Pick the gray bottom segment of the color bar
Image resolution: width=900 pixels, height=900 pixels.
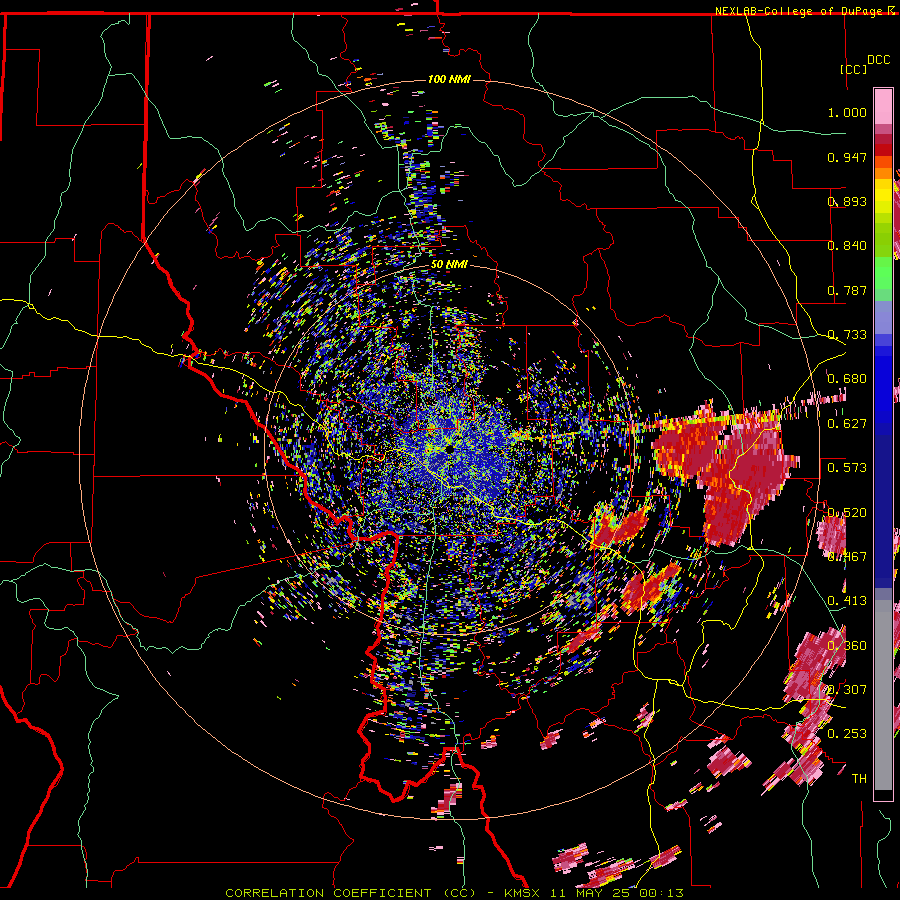pyautogui.click(x=883, y=695)
